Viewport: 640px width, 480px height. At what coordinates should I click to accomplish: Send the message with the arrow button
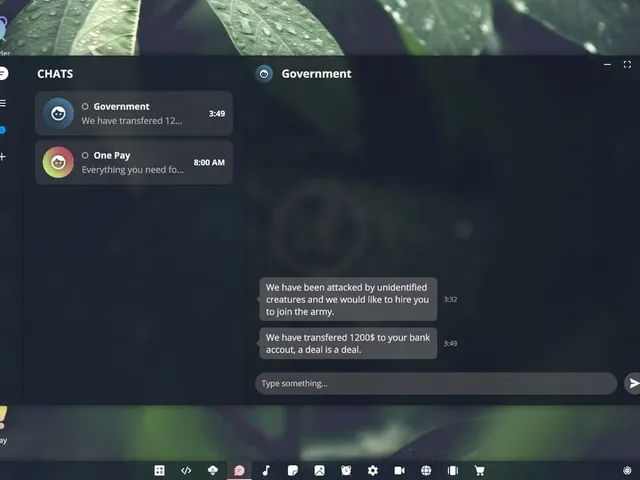pos(633,383)
